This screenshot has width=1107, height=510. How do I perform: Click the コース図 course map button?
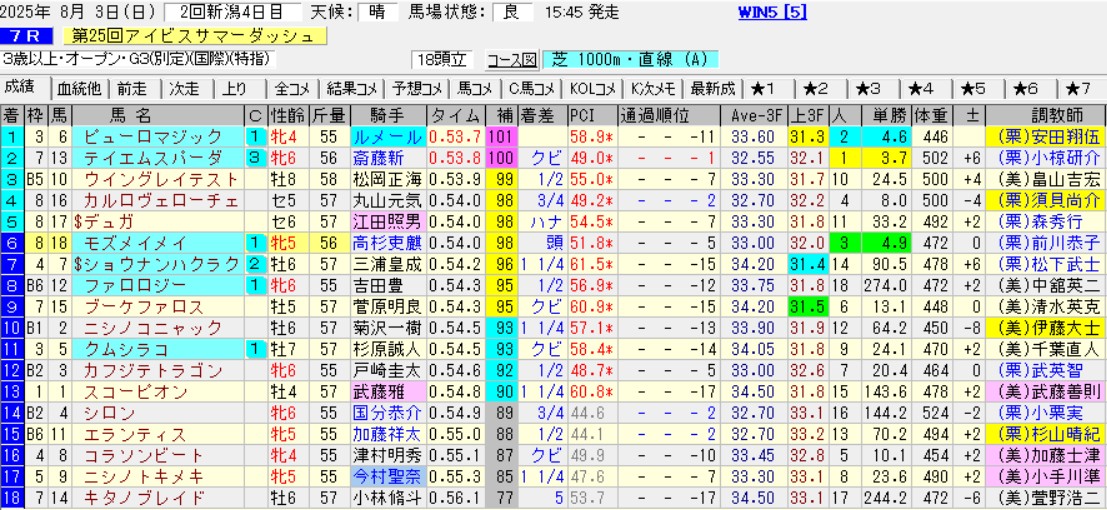pyautogui.click(x=512, y=60)
